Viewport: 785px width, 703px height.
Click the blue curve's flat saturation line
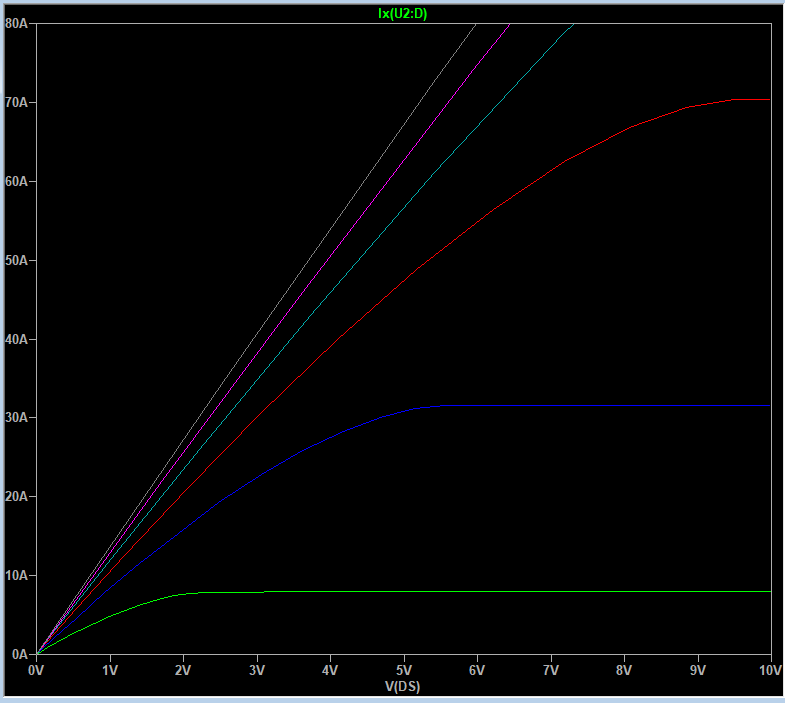pos(606,406)
